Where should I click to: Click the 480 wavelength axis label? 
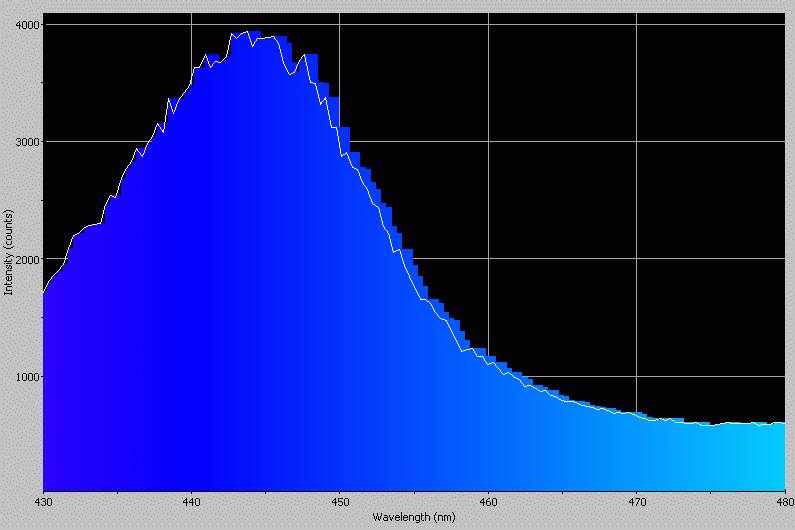pyautogui.click(x=785, y=502)
